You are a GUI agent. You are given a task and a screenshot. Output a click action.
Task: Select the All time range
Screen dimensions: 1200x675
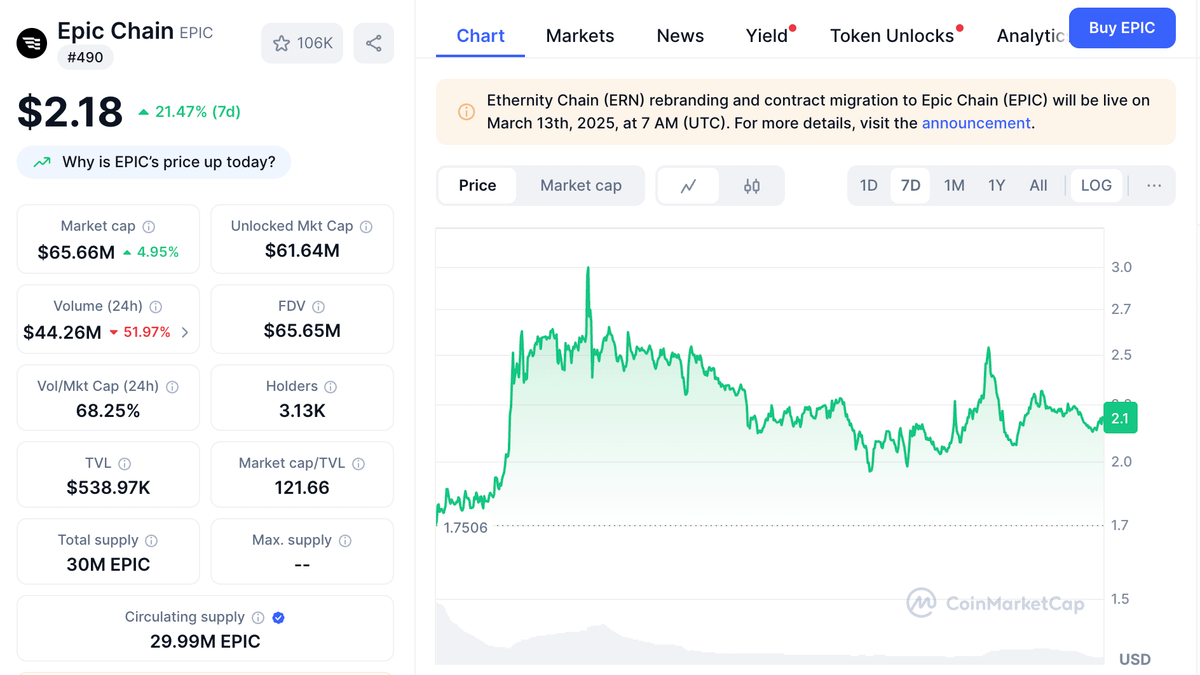[1039, 186]
